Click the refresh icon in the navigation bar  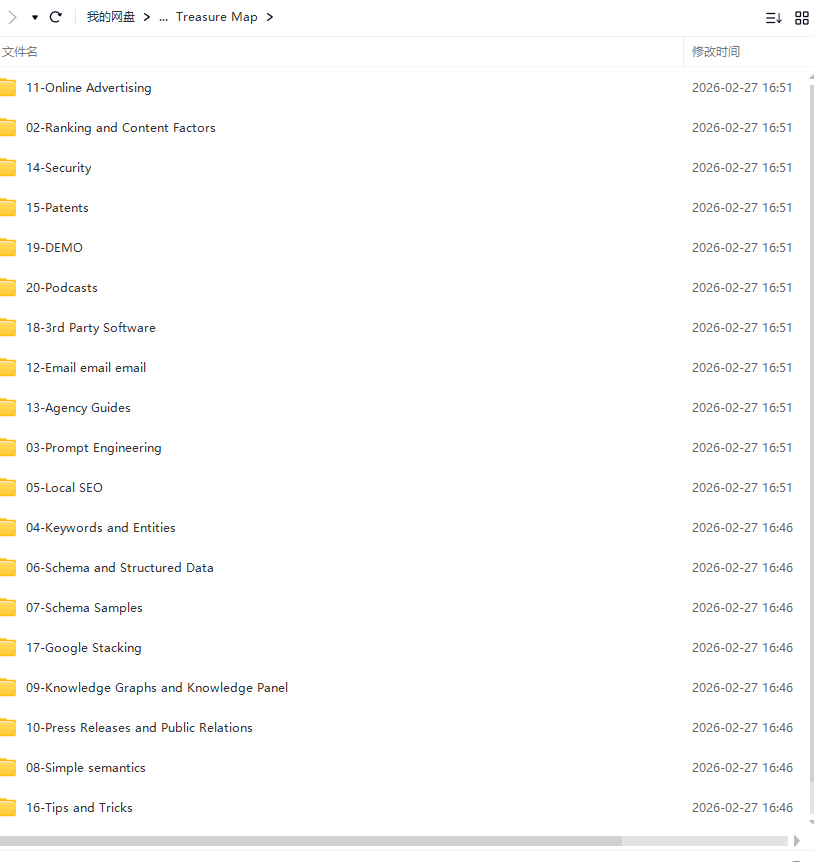pyautogui.click(x=56, y=17)
